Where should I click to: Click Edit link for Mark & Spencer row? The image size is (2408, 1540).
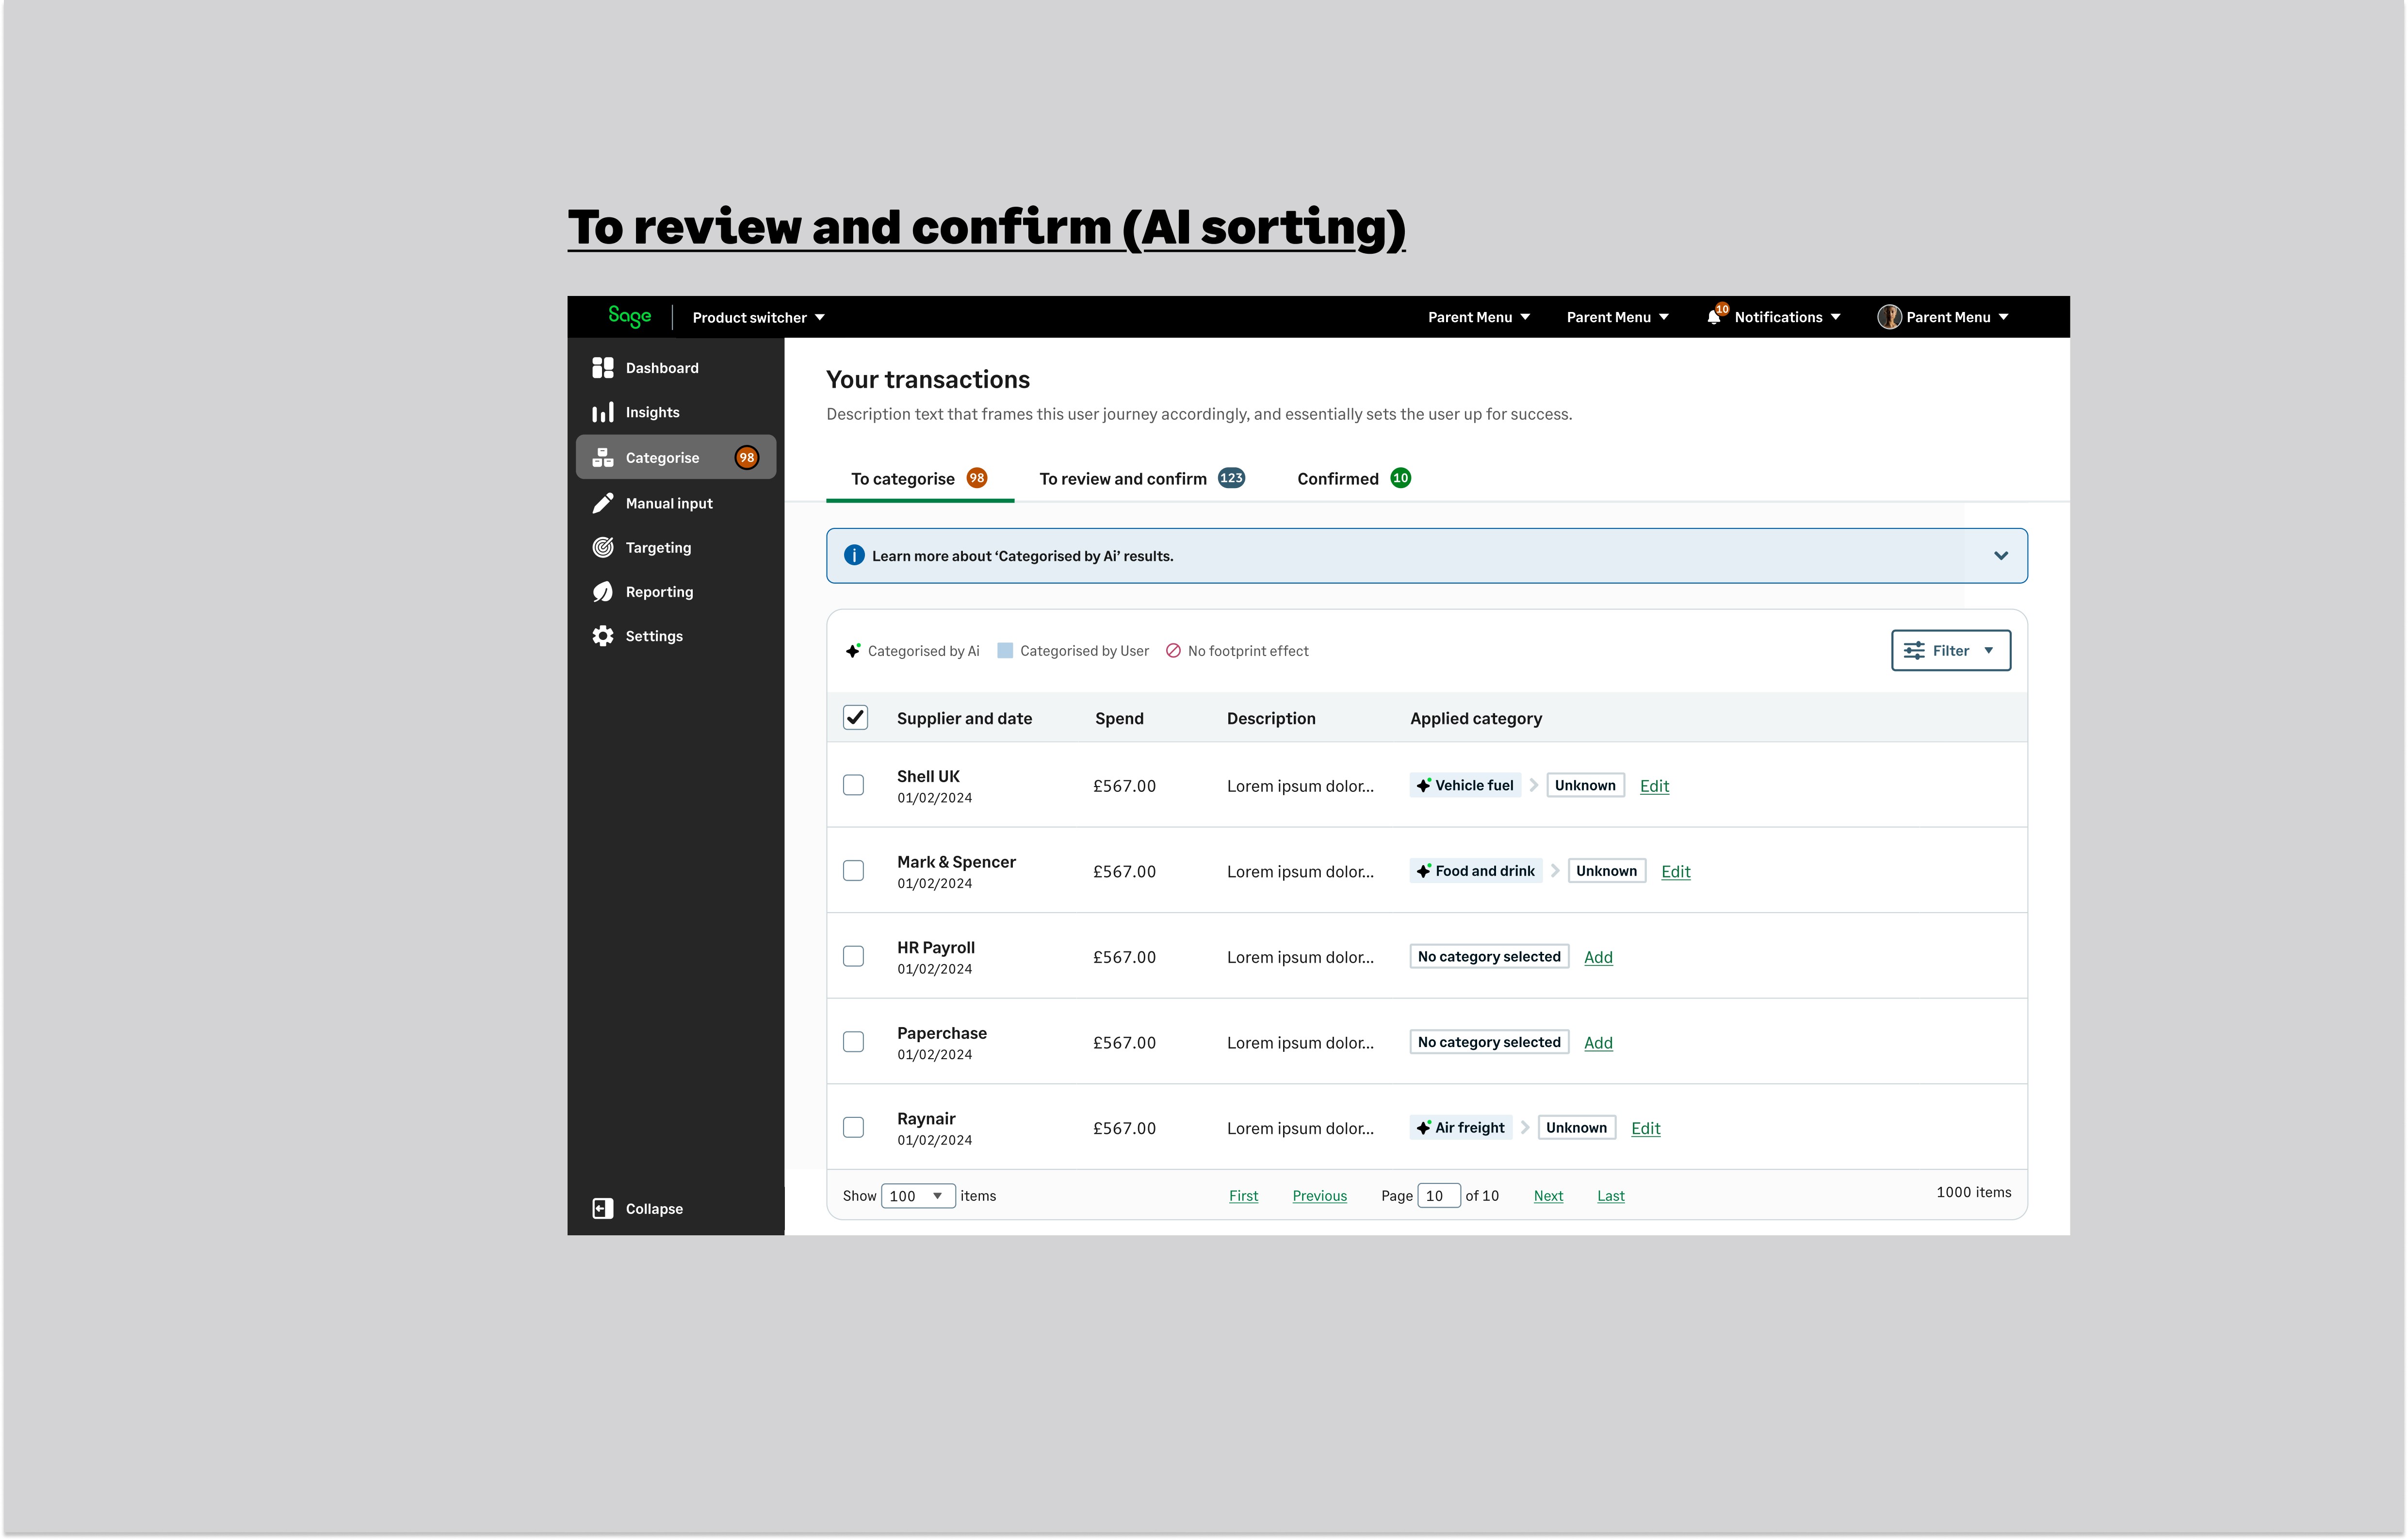tap(1675, 871)
